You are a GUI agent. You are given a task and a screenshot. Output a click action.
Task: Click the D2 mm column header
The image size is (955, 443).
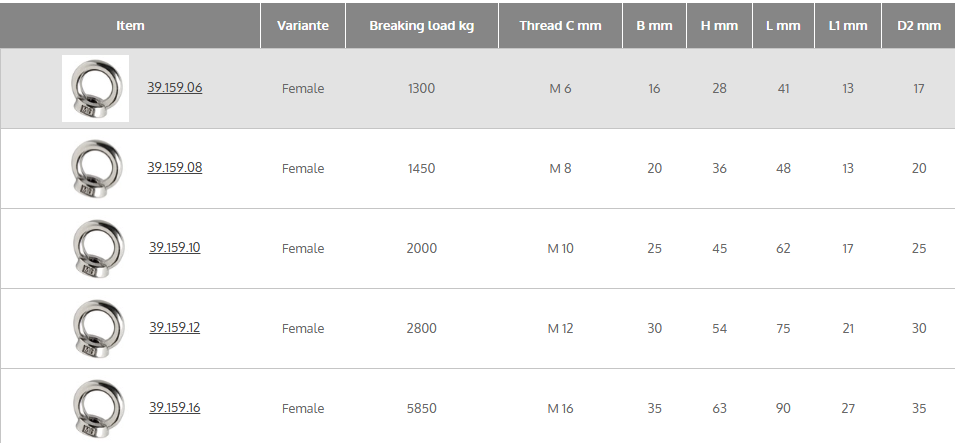click(919, 25)
